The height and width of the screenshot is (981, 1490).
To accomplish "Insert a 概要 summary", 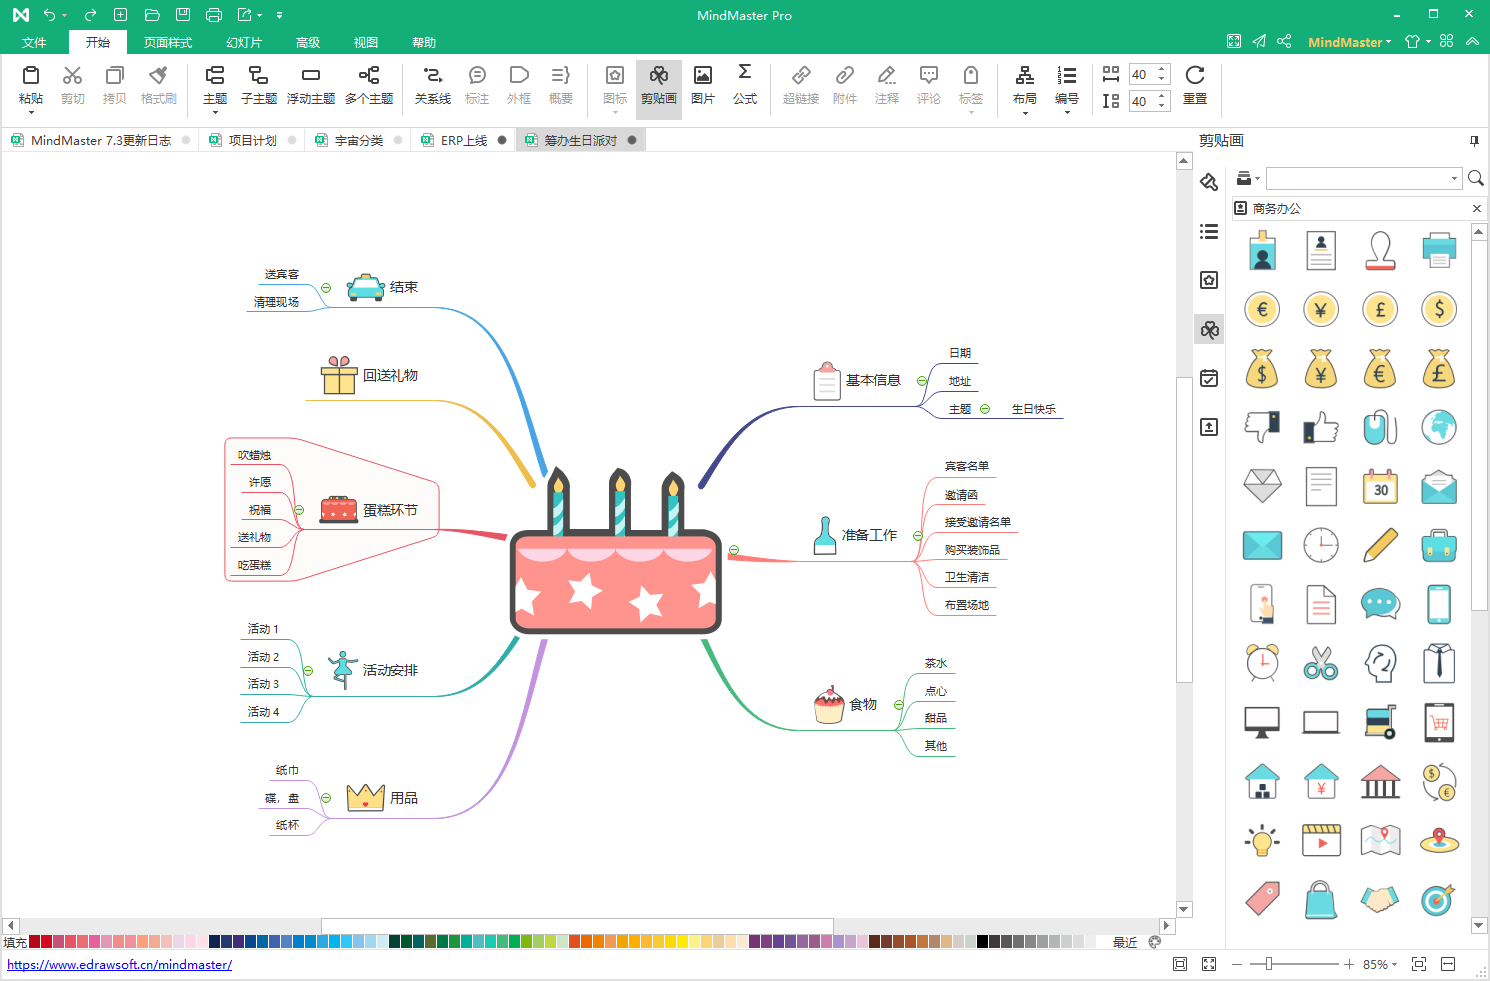I will [560, 87].
